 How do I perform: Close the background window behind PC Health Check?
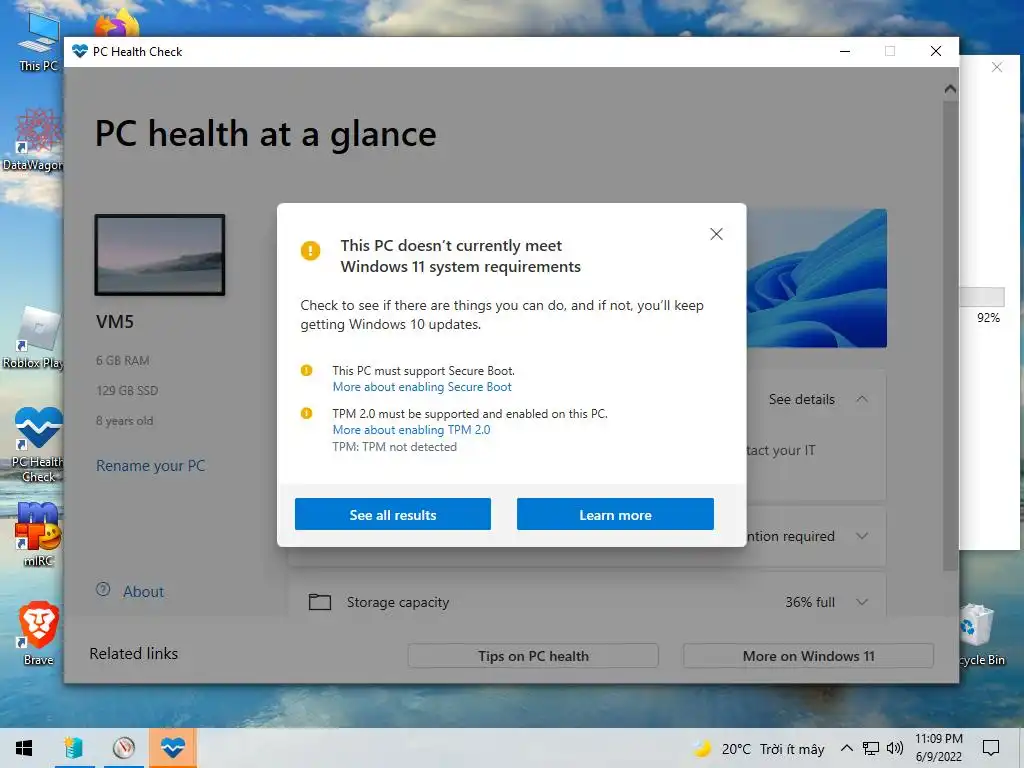point(997,67)
